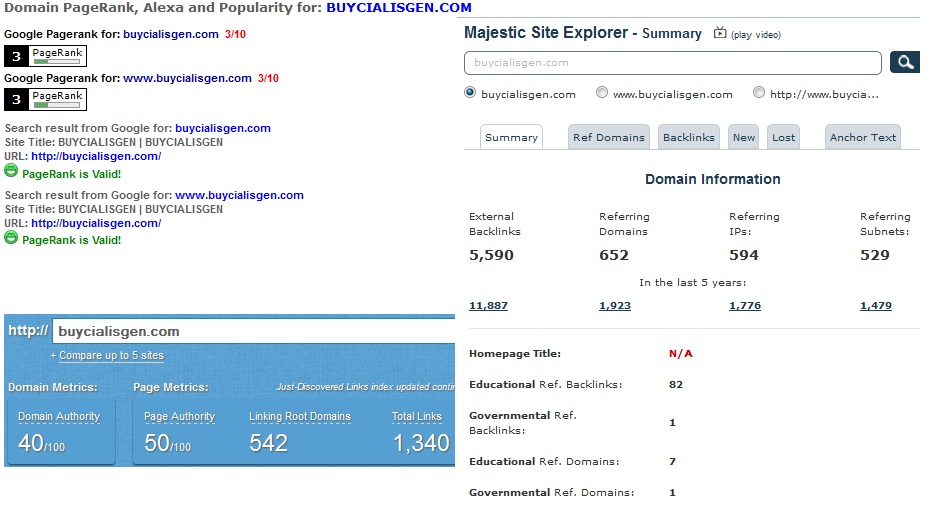Click www.buycialisgen.com link after Google Pagerank for
This screenshot has height=510, width=938.
click(187, 78)
